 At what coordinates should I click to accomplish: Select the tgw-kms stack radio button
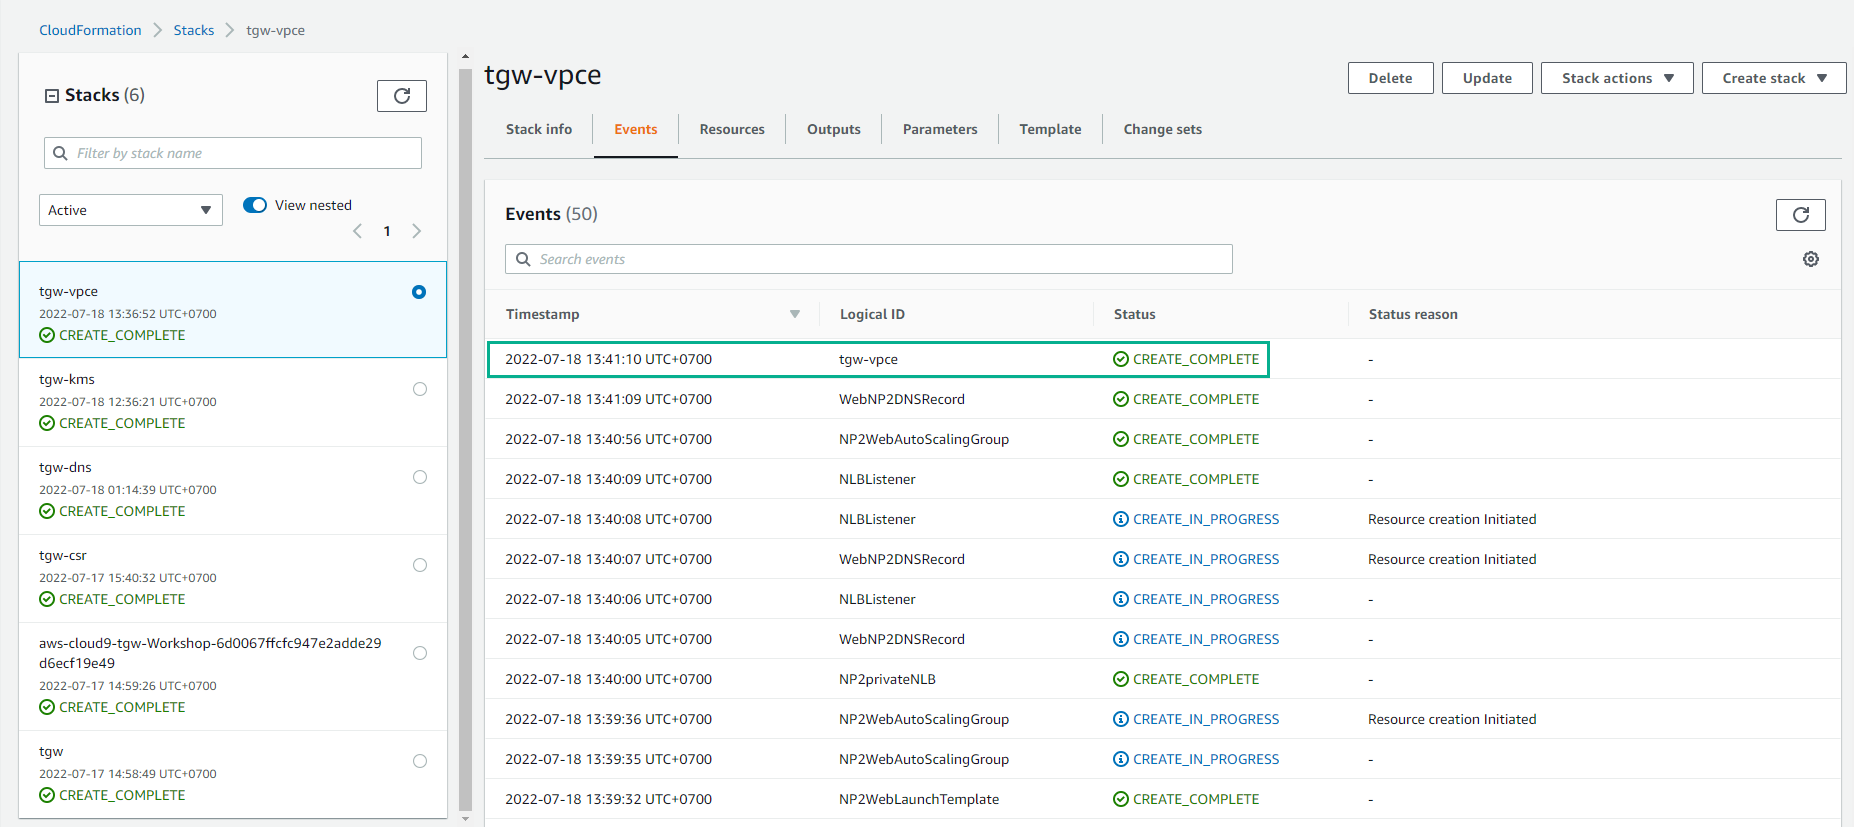pyautogui.click(x=420, y=389)
